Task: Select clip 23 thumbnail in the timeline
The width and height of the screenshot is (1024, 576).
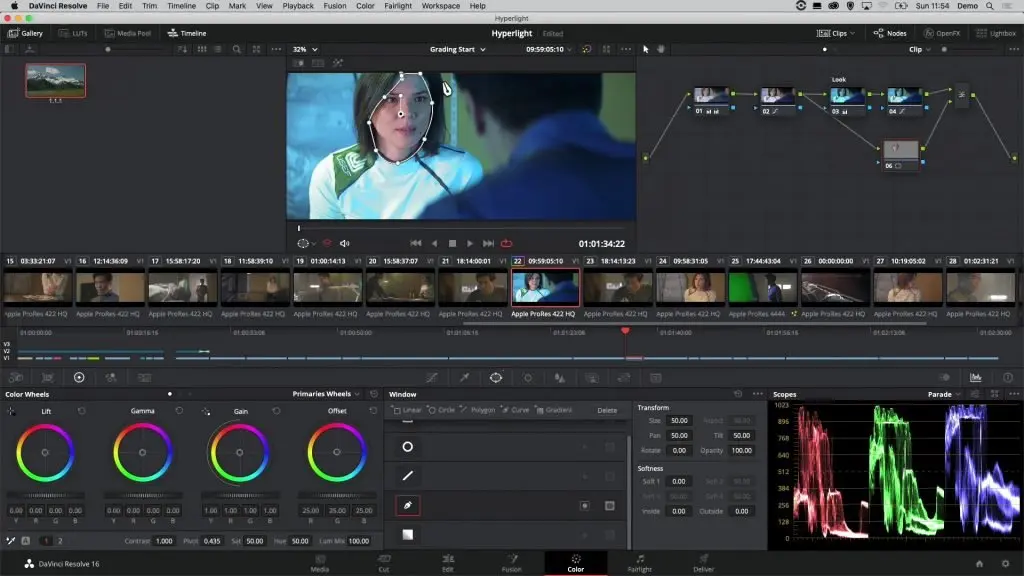Action: pyautogui.click(x=618, y=288)
